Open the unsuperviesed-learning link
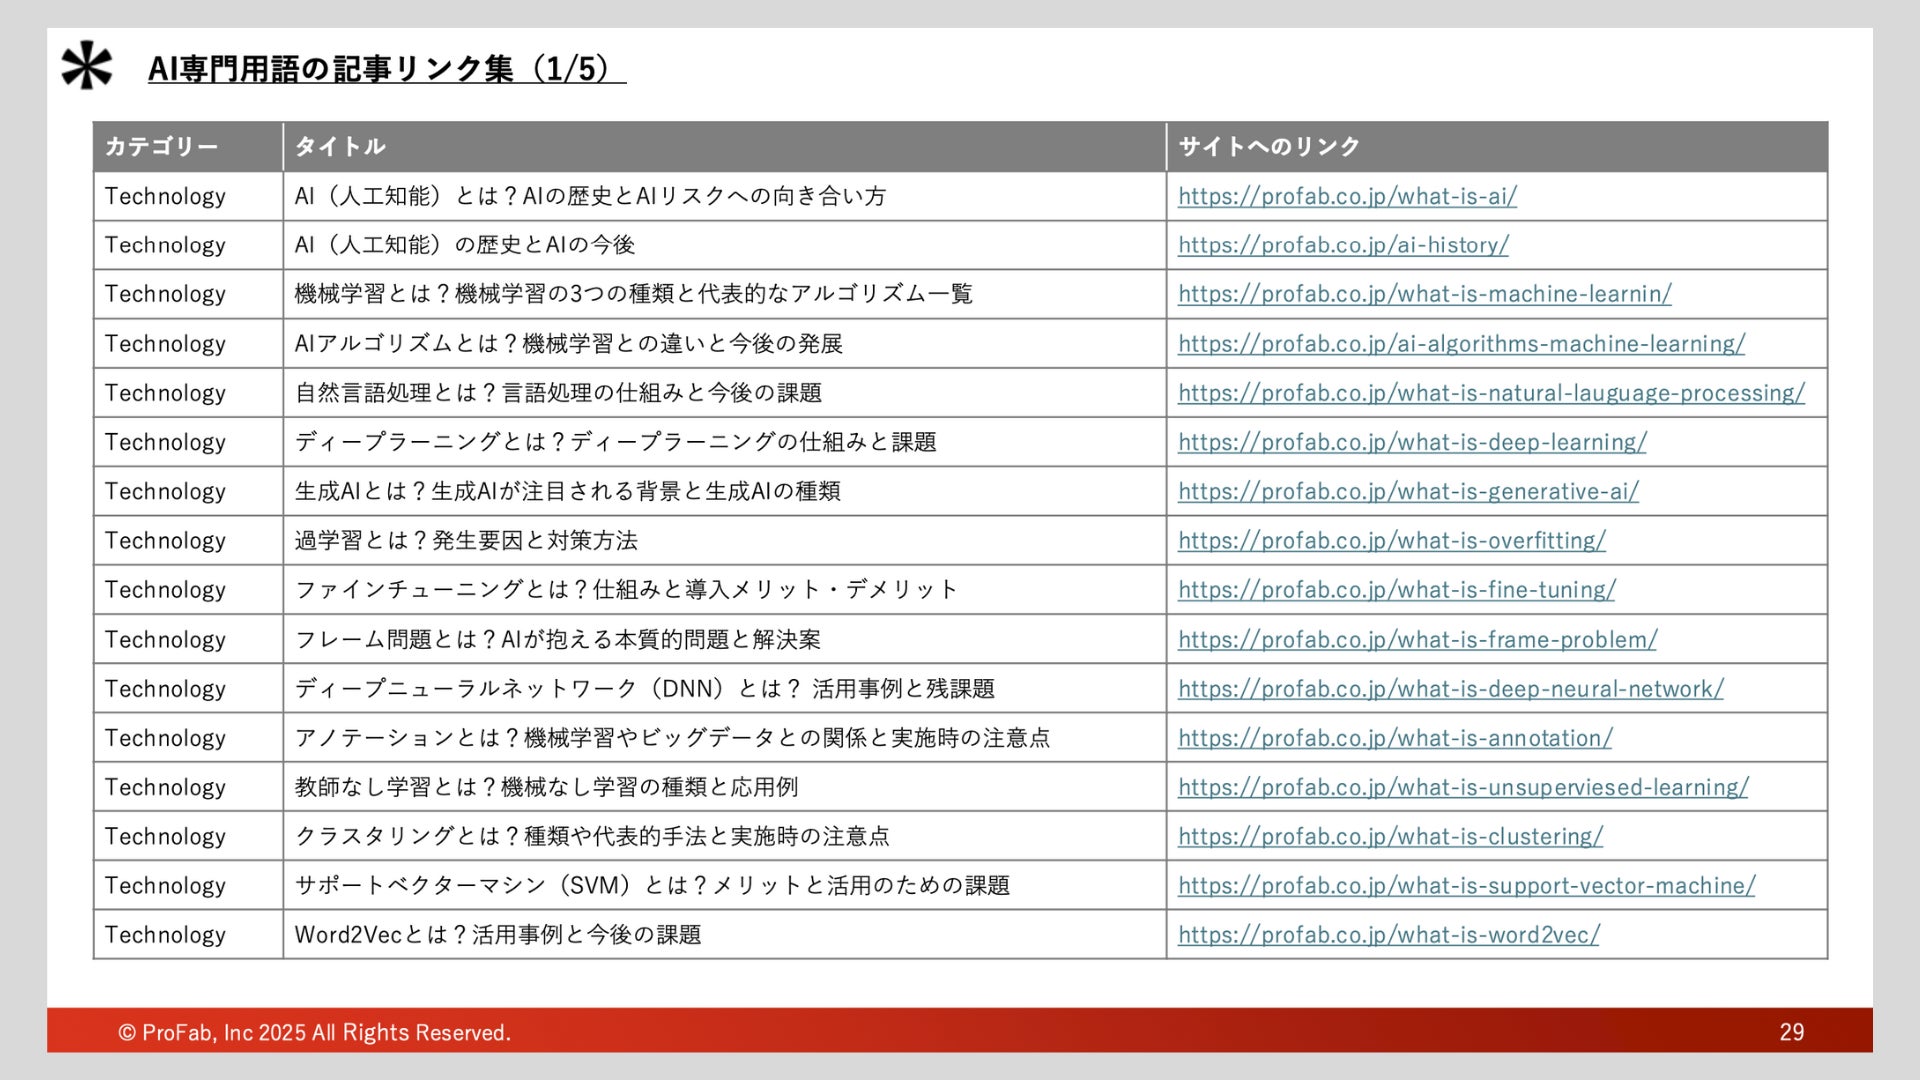Image resolution: width=1920 pixels, height=1080 pixels. [1462, 787]
